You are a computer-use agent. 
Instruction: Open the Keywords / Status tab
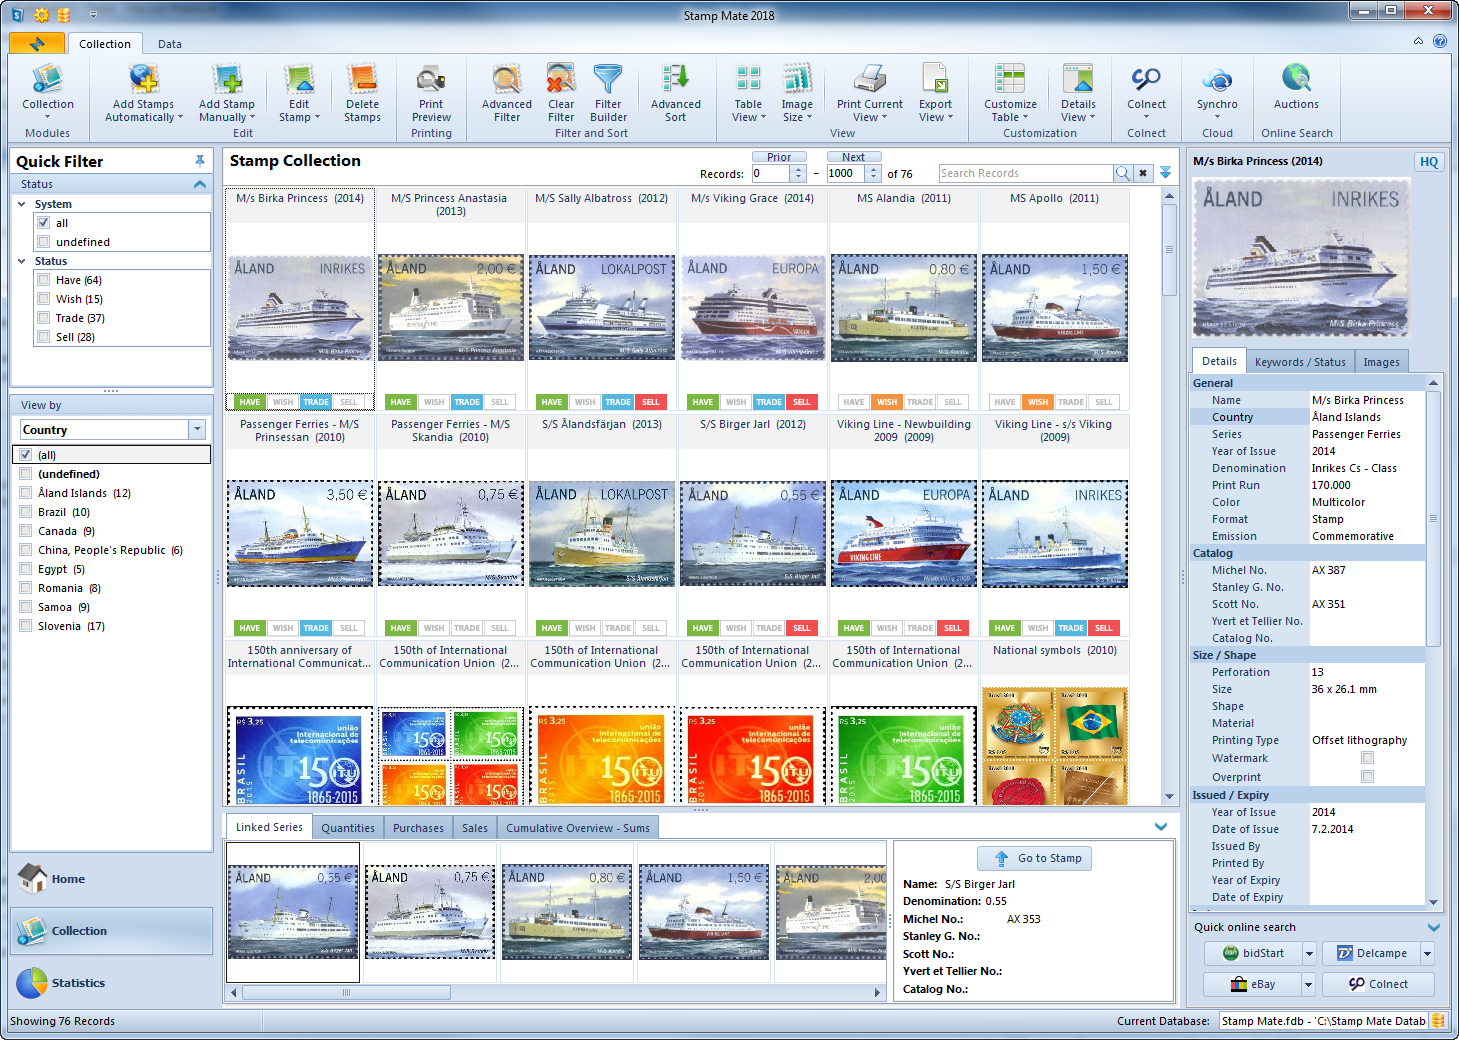click(x=1299, y=362)
